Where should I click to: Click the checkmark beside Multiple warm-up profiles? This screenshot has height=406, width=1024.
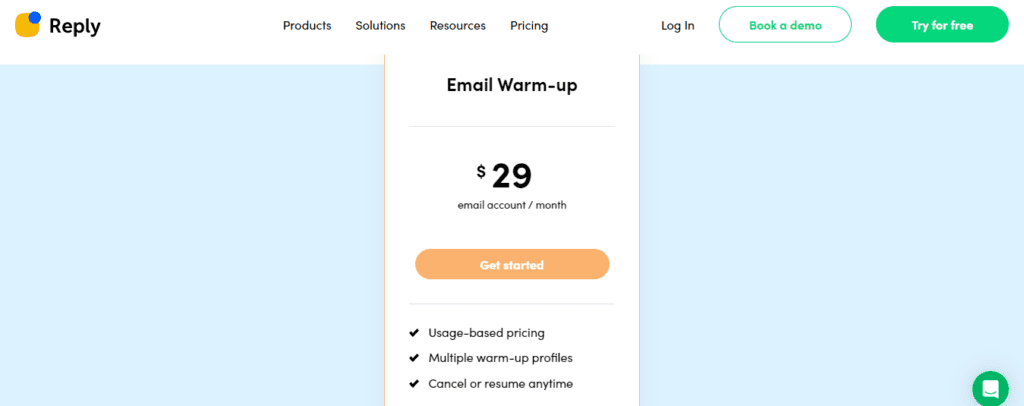coord(413,358)
